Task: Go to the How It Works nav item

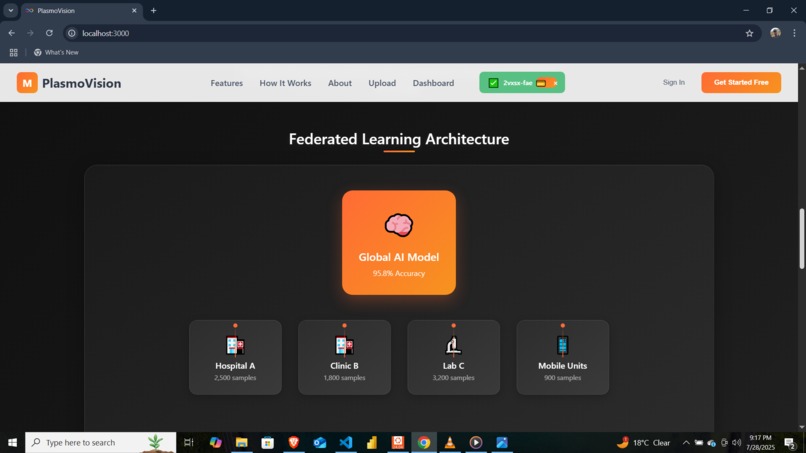Action: (x=285, y=83)
